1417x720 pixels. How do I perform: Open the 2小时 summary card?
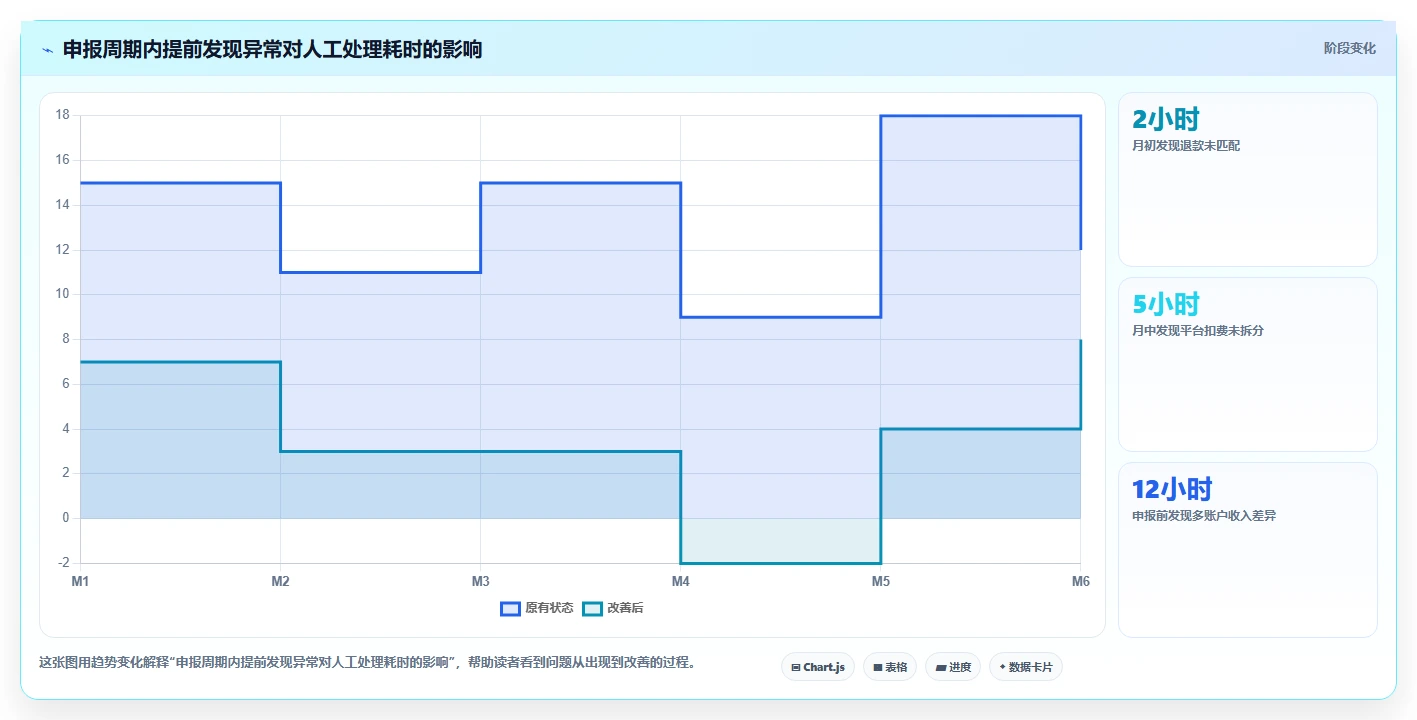(1247, 179)
